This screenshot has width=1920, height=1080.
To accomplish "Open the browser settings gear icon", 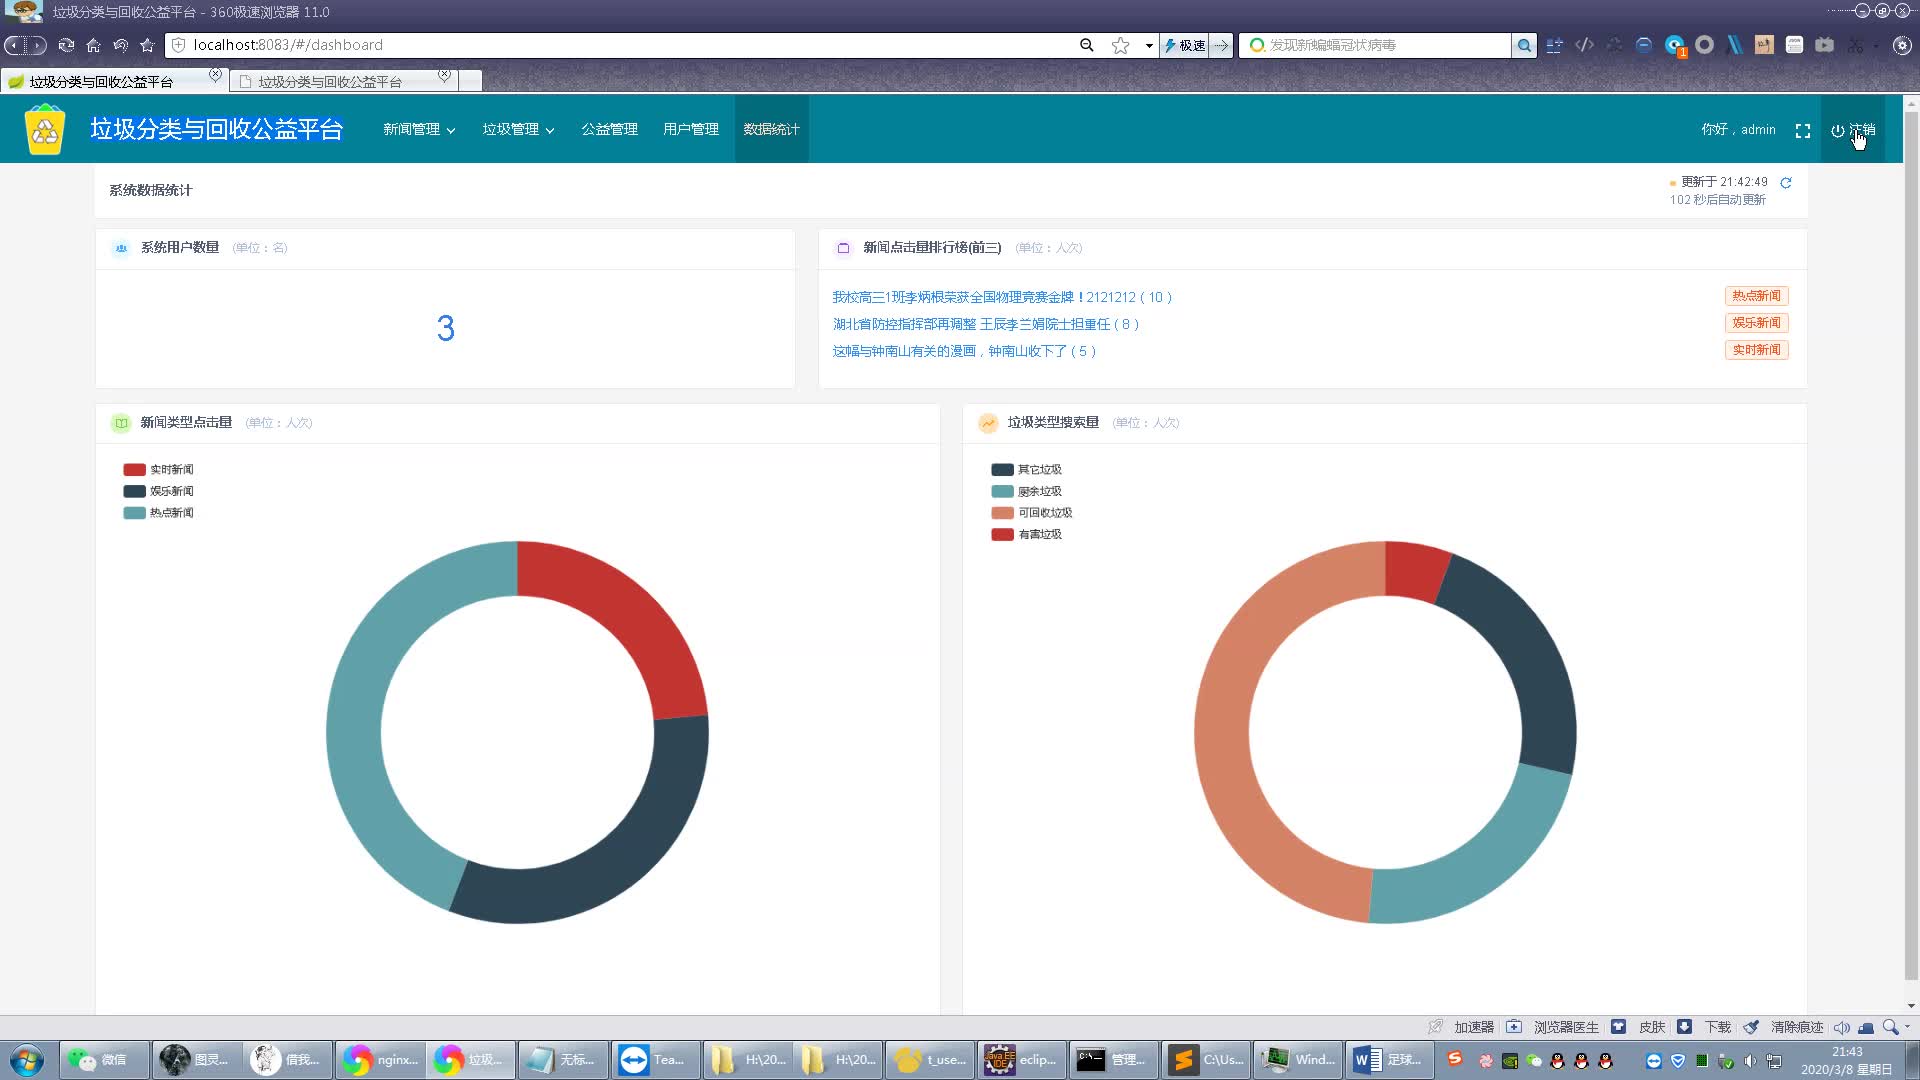I will pos(1901,45).
